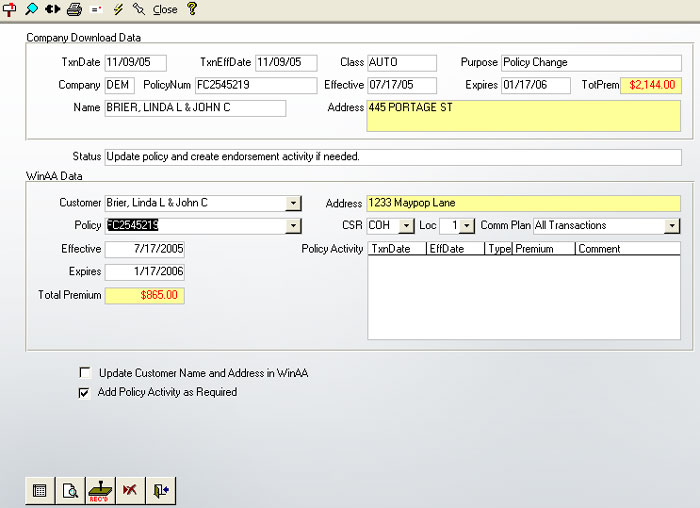Viewport: 700px width, 508px height.
Task: Open help with the question mark icon
Action: click(x=192, y=9)
